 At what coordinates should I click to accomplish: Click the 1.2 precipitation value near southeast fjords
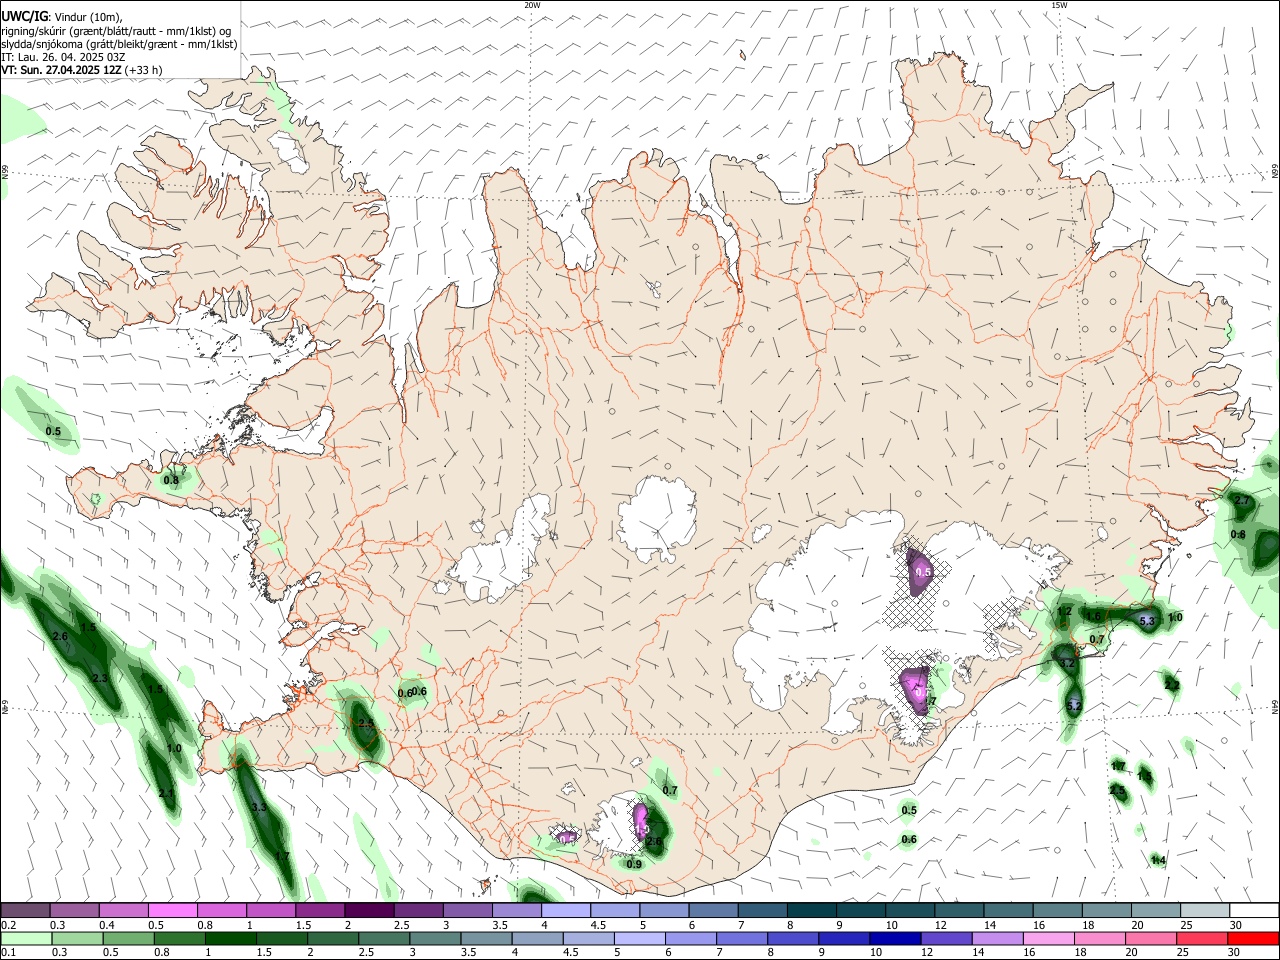1065,611
